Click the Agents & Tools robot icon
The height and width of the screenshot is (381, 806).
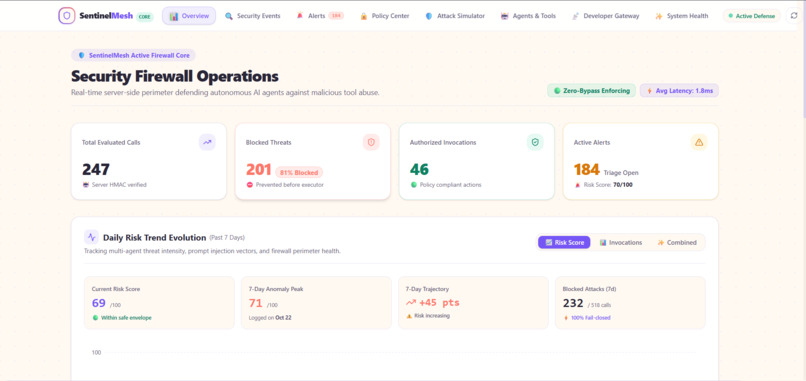pos(504,16)
